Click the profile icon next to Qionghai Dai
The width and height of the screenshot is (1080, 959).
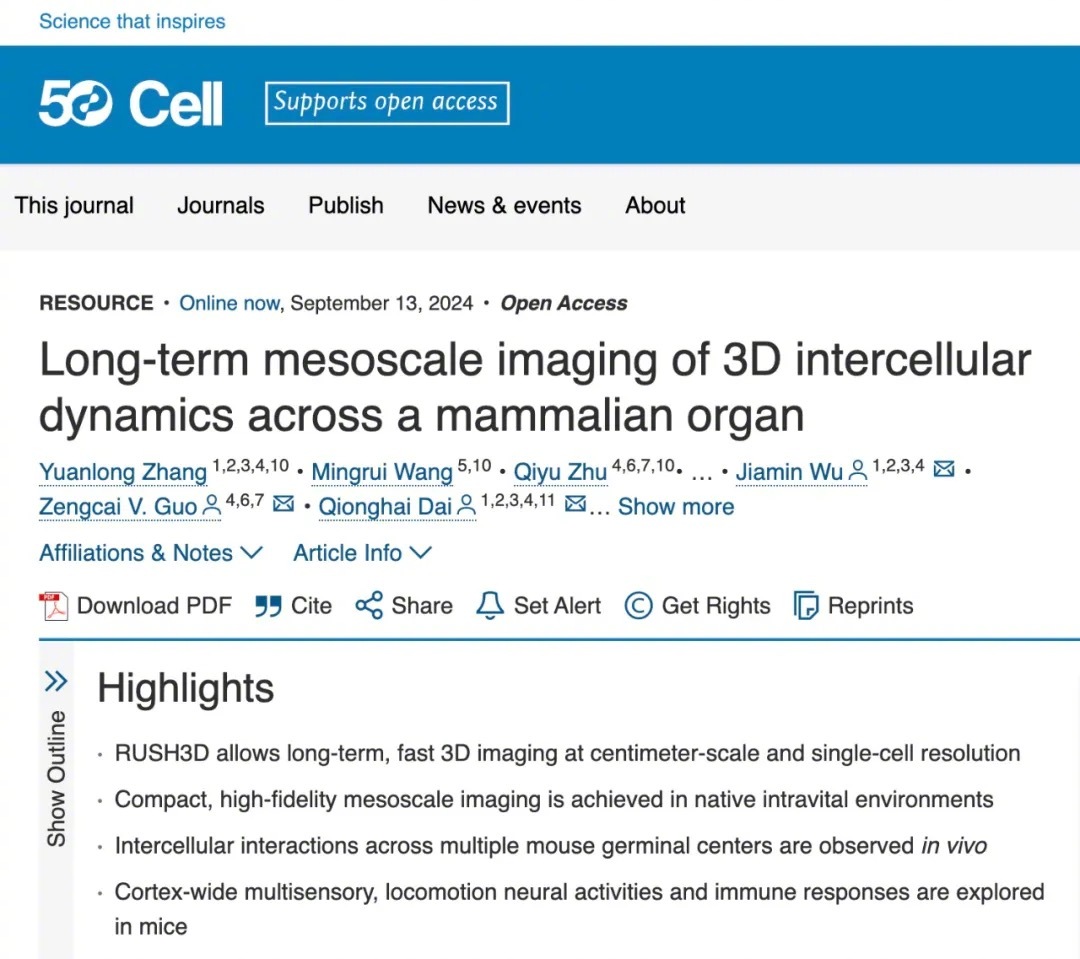coord(467,507)
